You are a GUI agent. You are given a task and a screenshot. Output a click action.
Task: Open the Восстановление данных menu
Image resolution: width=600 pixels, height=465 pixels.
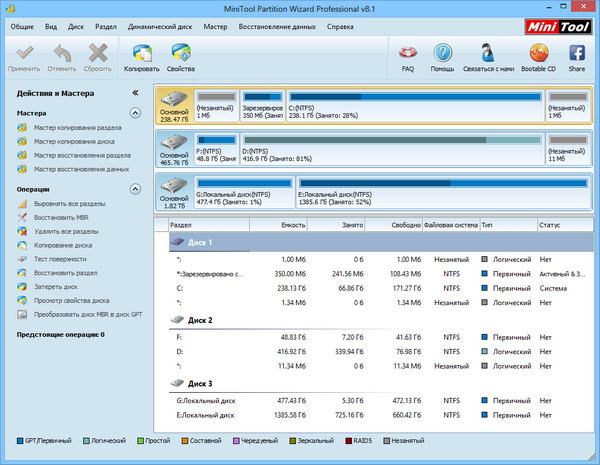pos(277,27)
